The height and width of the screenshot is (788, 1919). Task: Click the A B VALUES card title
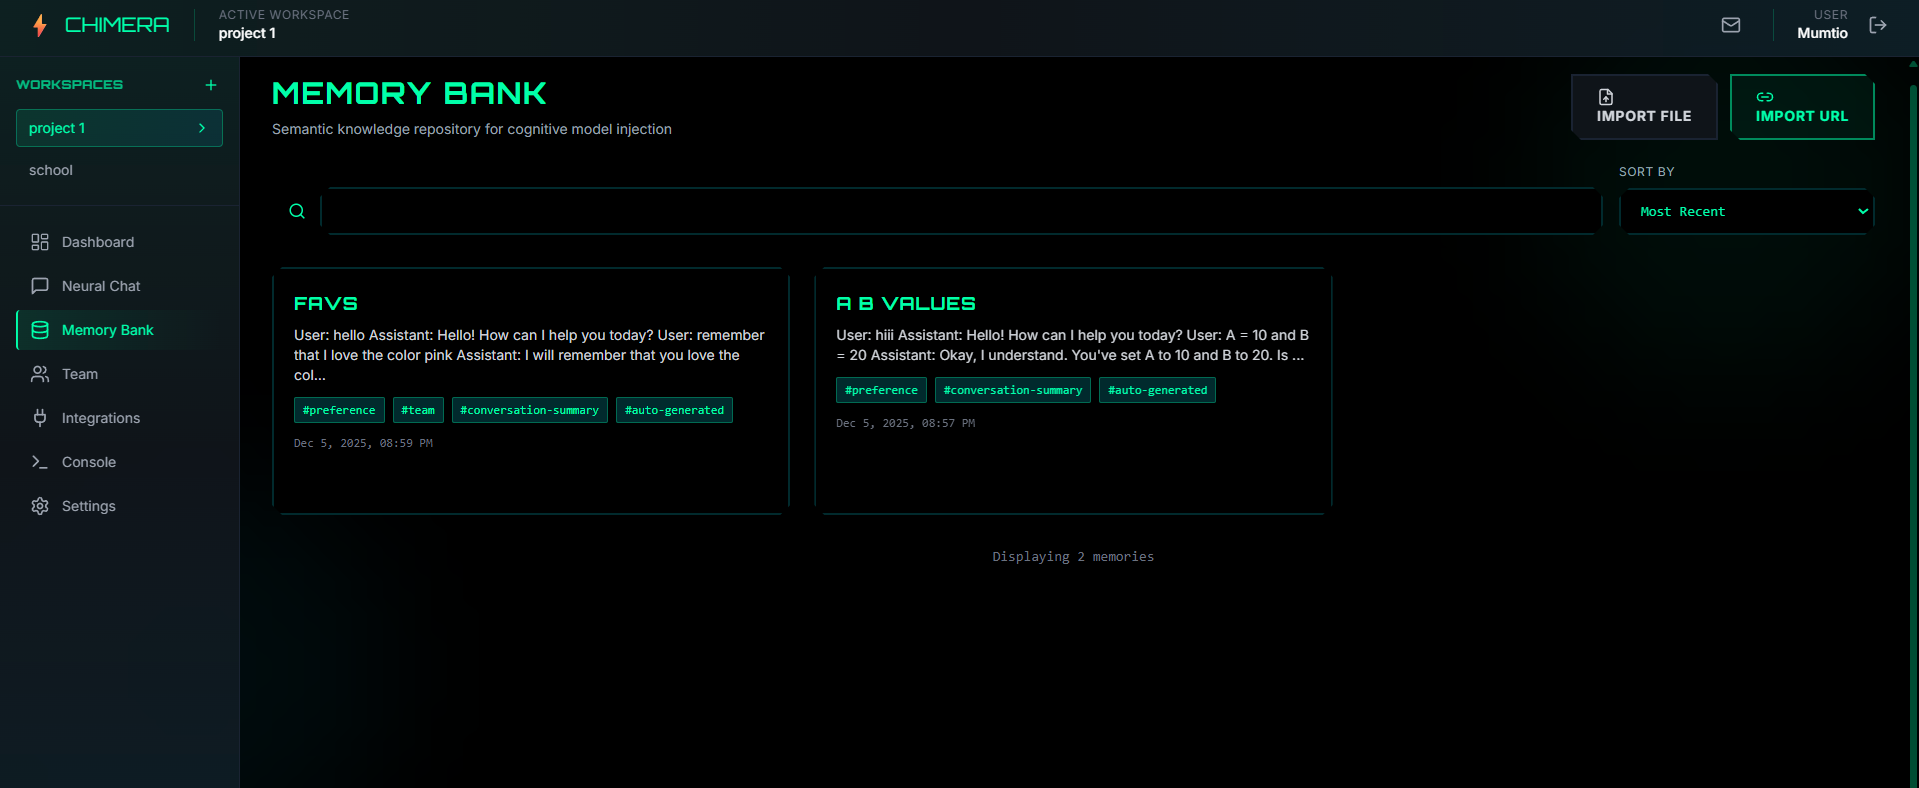pos(906,303)
